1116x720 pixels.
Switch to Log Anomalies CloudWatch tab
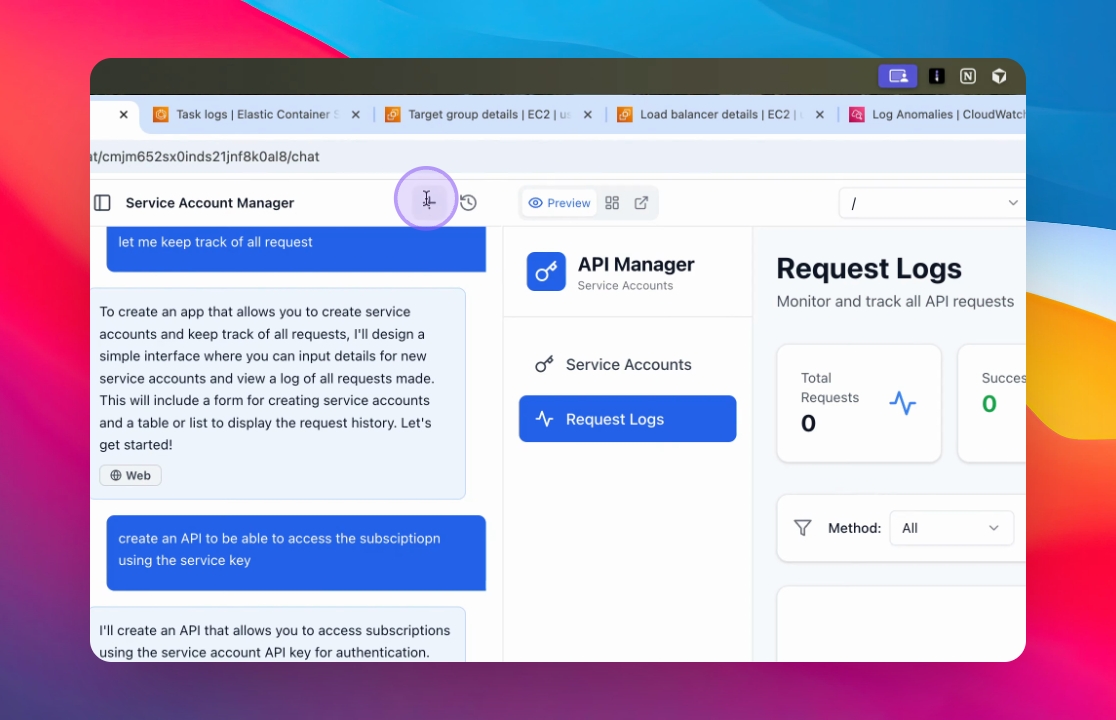tap(936, 115)
